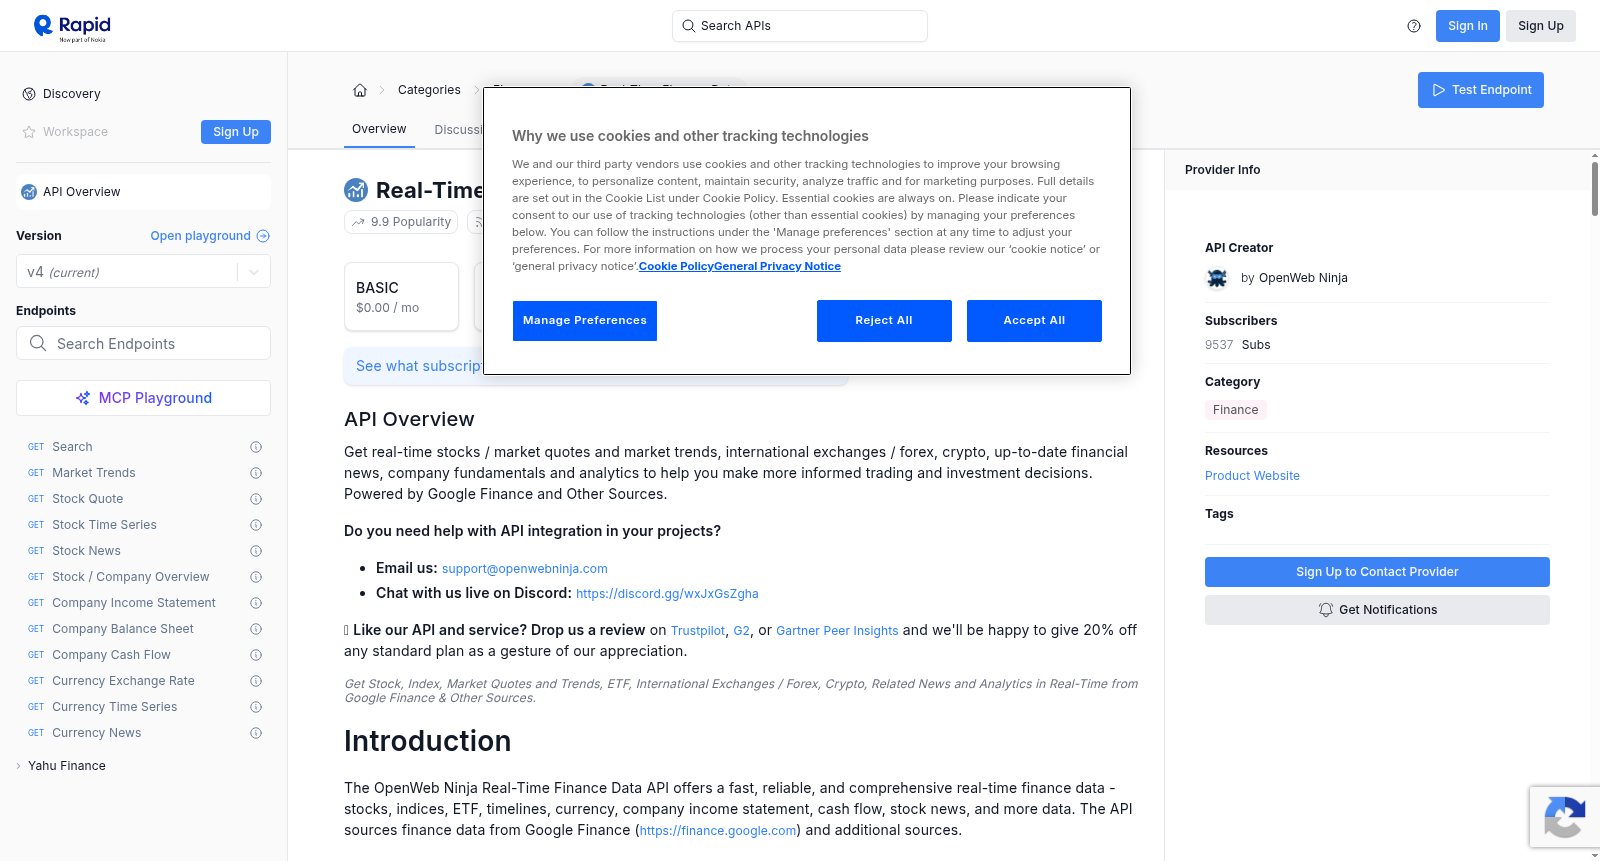Focus the Search APIs field
Viewport: 1600px width, 861px height.
[x=800, y=26]
